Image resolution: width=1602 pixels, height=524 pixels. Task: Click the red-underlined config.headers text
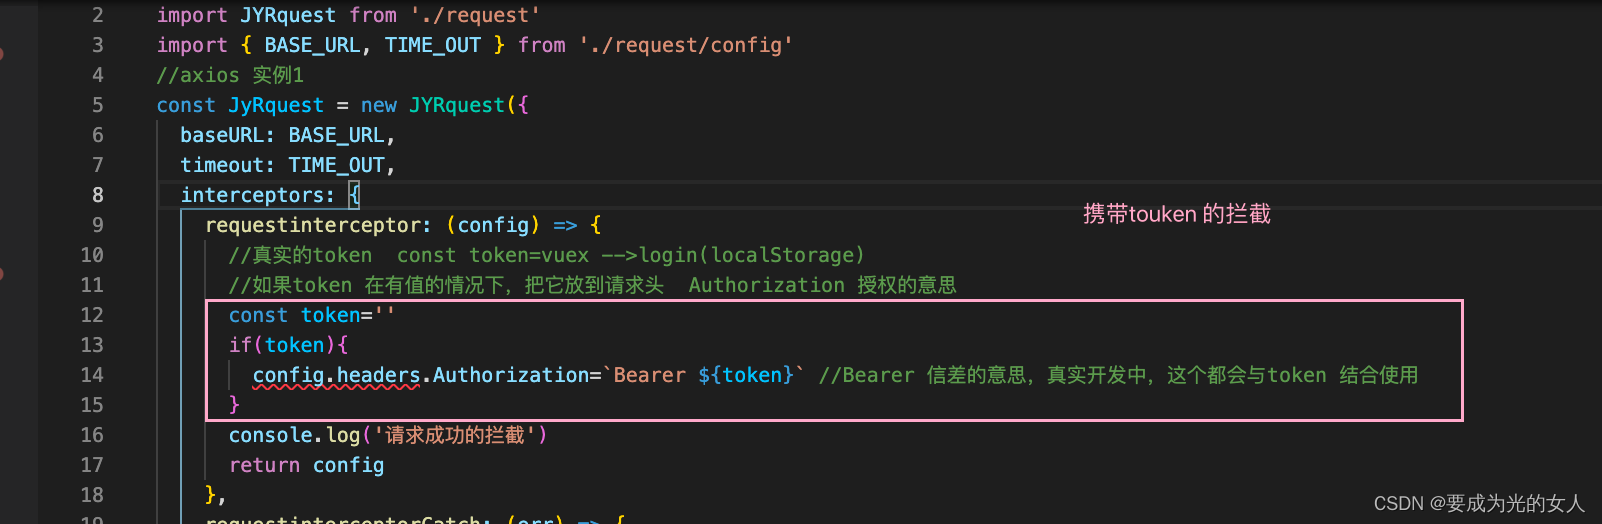tap(336, 375)
